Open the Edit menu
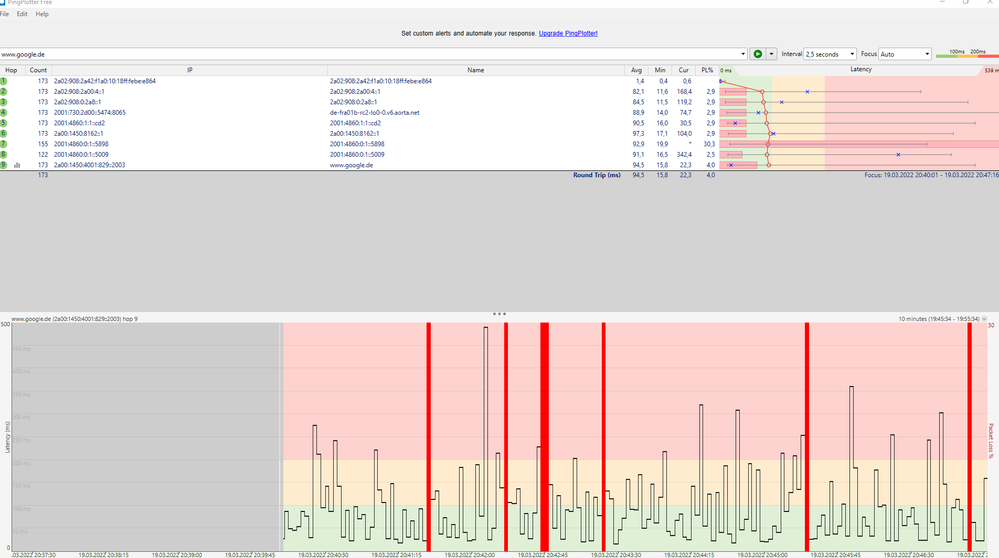 coord(22,14)
